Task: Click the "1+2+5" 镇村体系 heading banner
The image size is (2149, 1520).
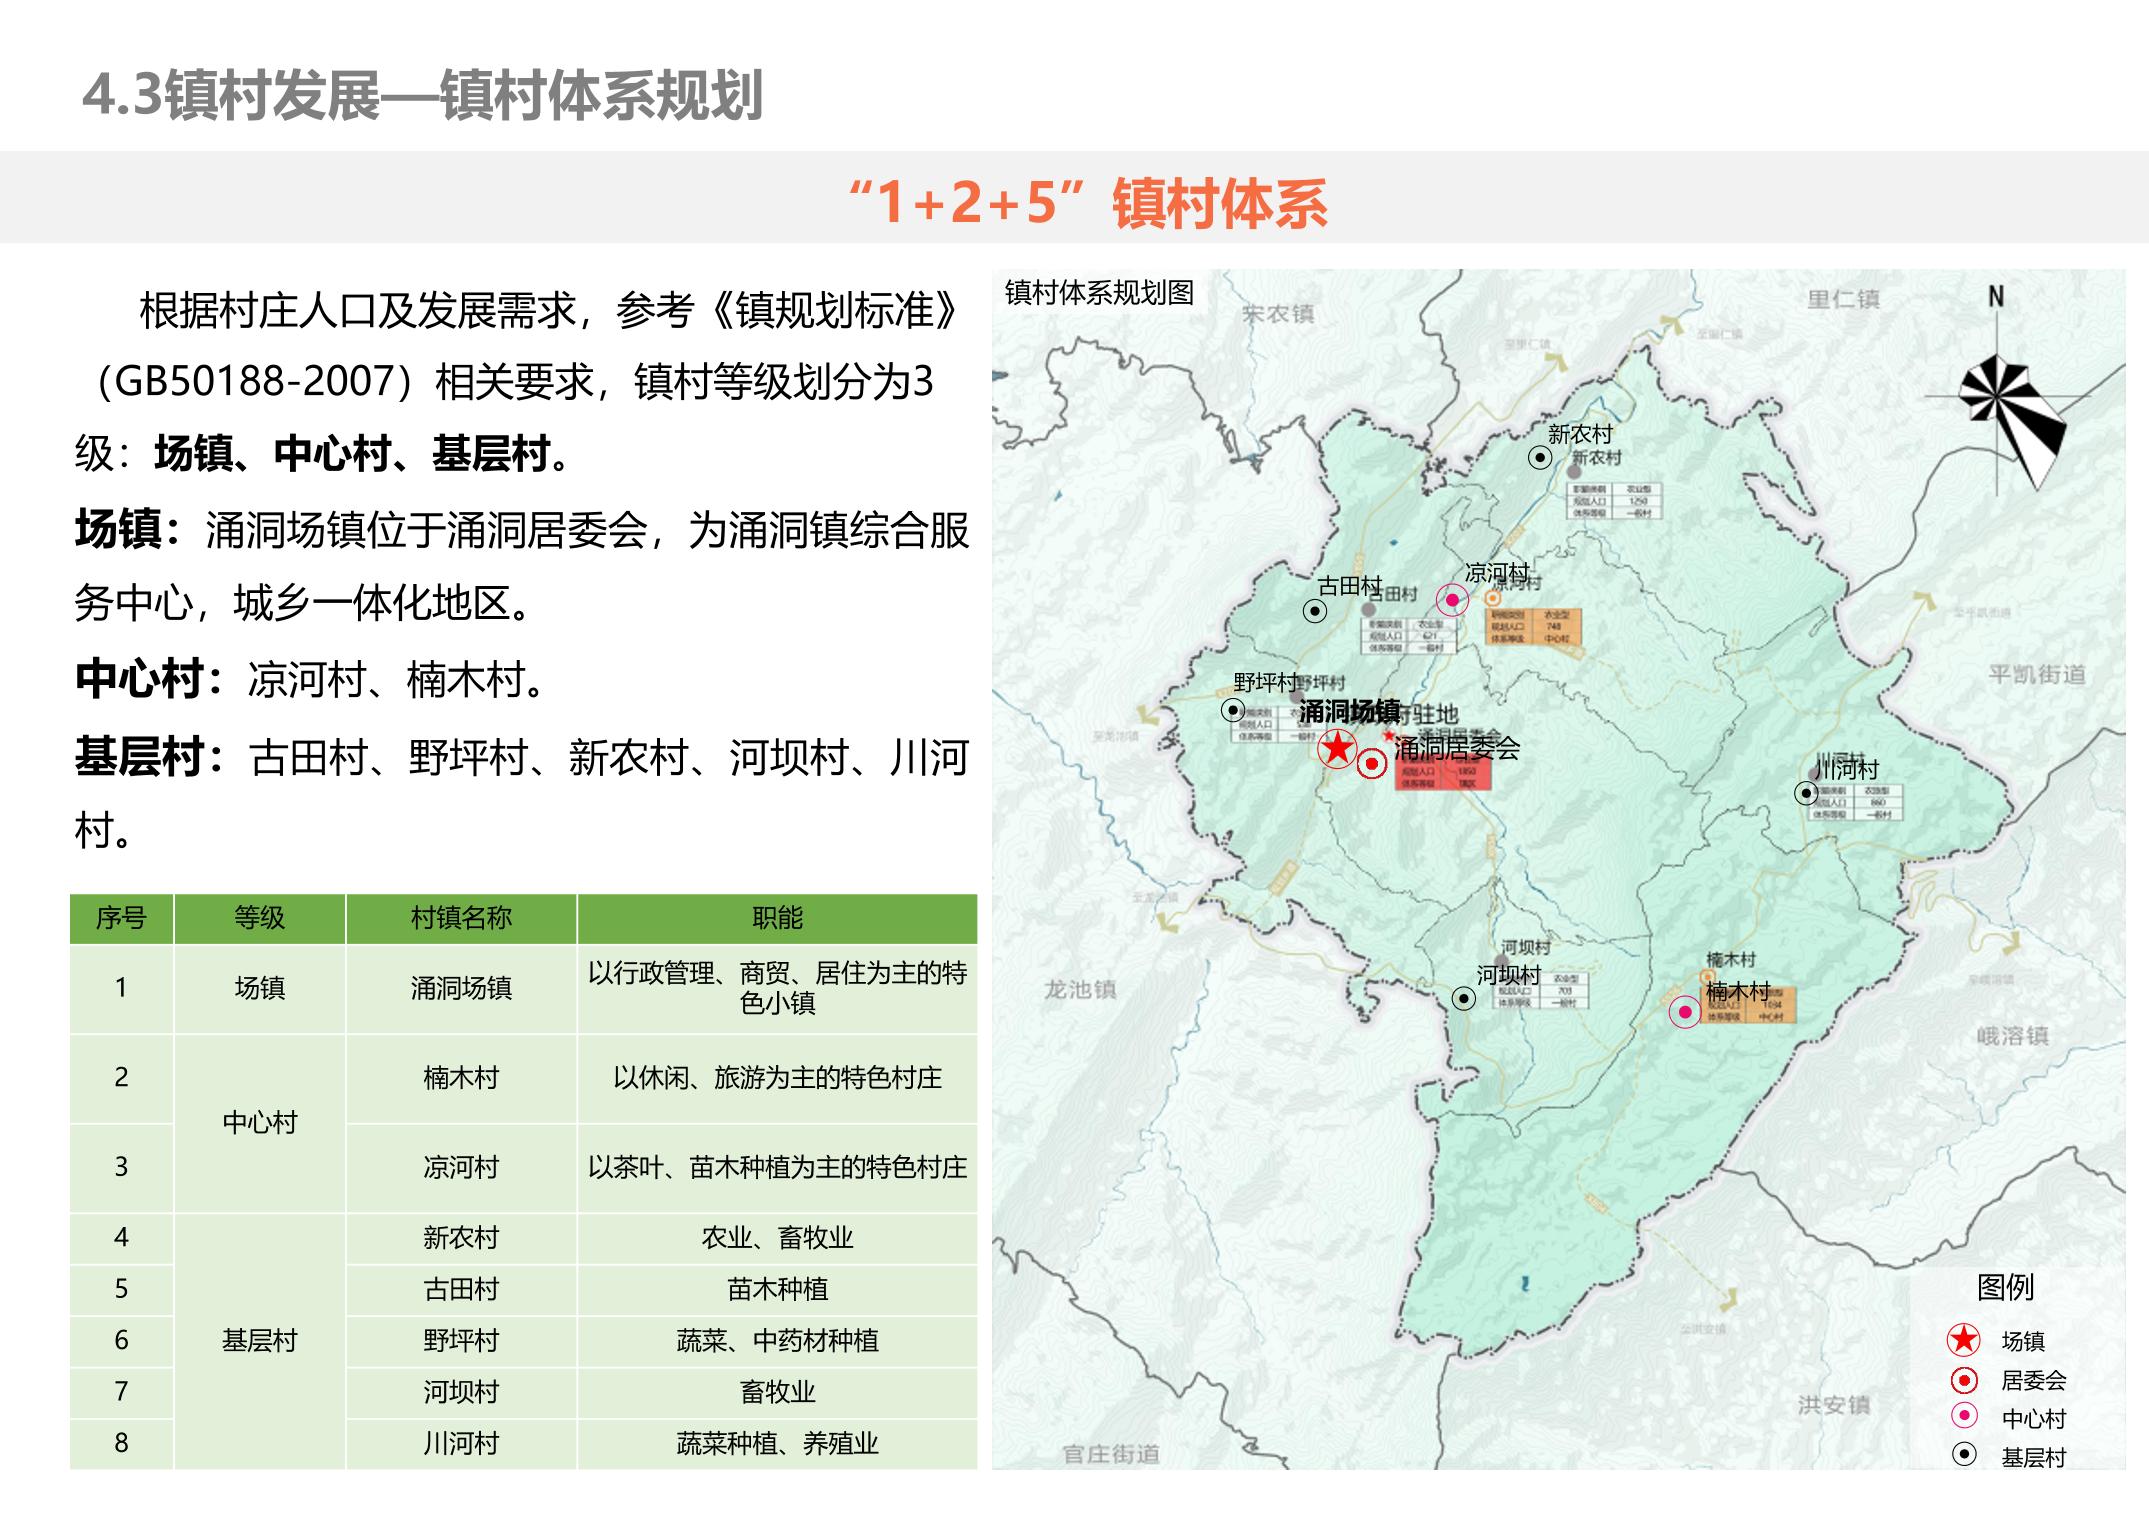Action: coord(1087,201)
